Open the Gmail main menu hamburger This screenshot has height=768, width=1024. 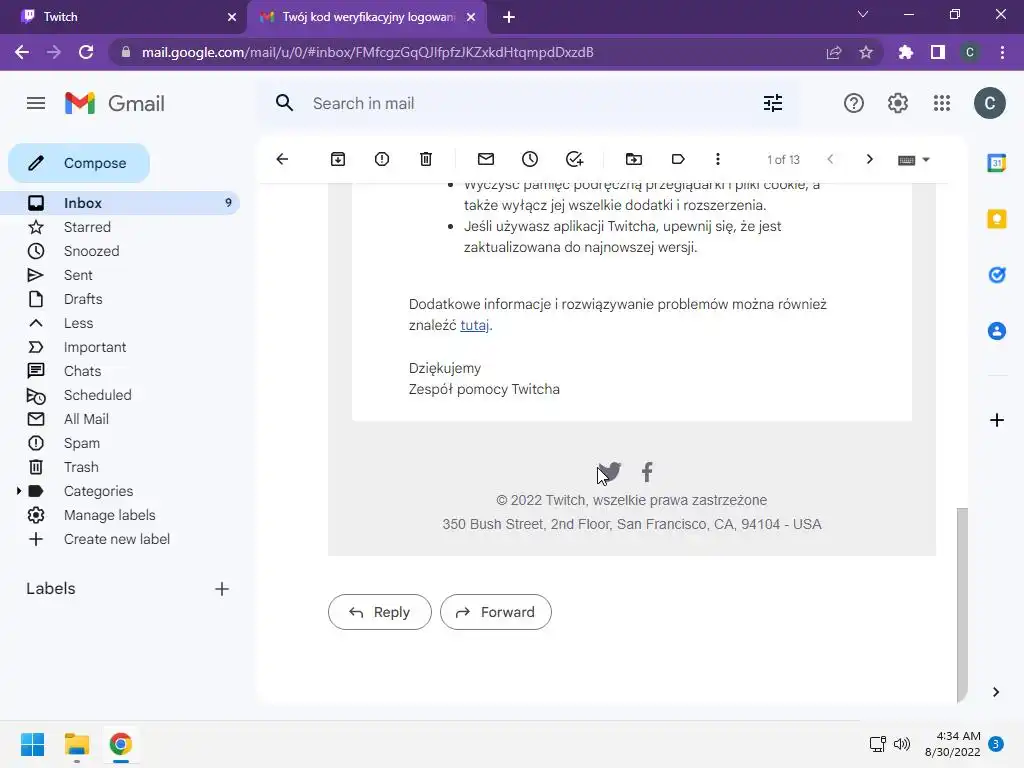tap(36, 103)
